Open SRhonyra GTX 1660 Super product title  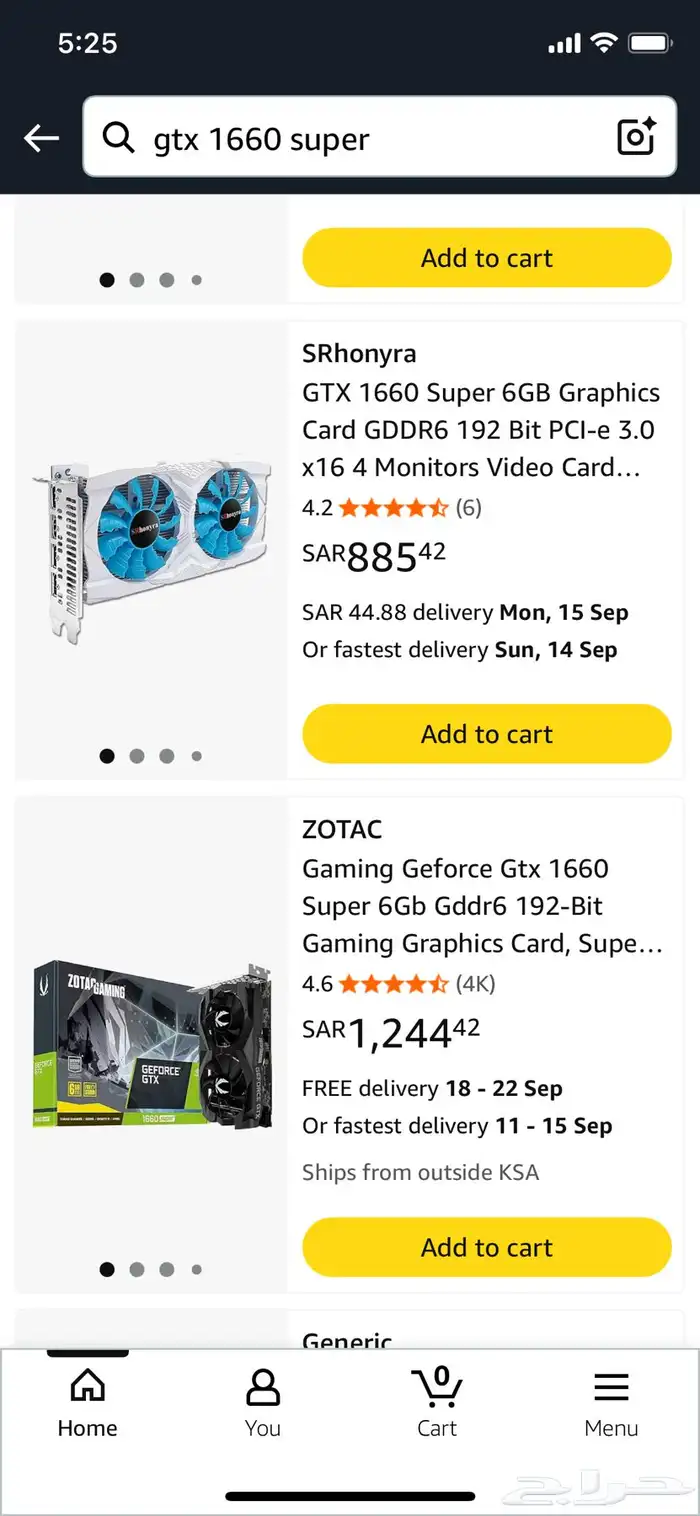[x=482, y=430]
